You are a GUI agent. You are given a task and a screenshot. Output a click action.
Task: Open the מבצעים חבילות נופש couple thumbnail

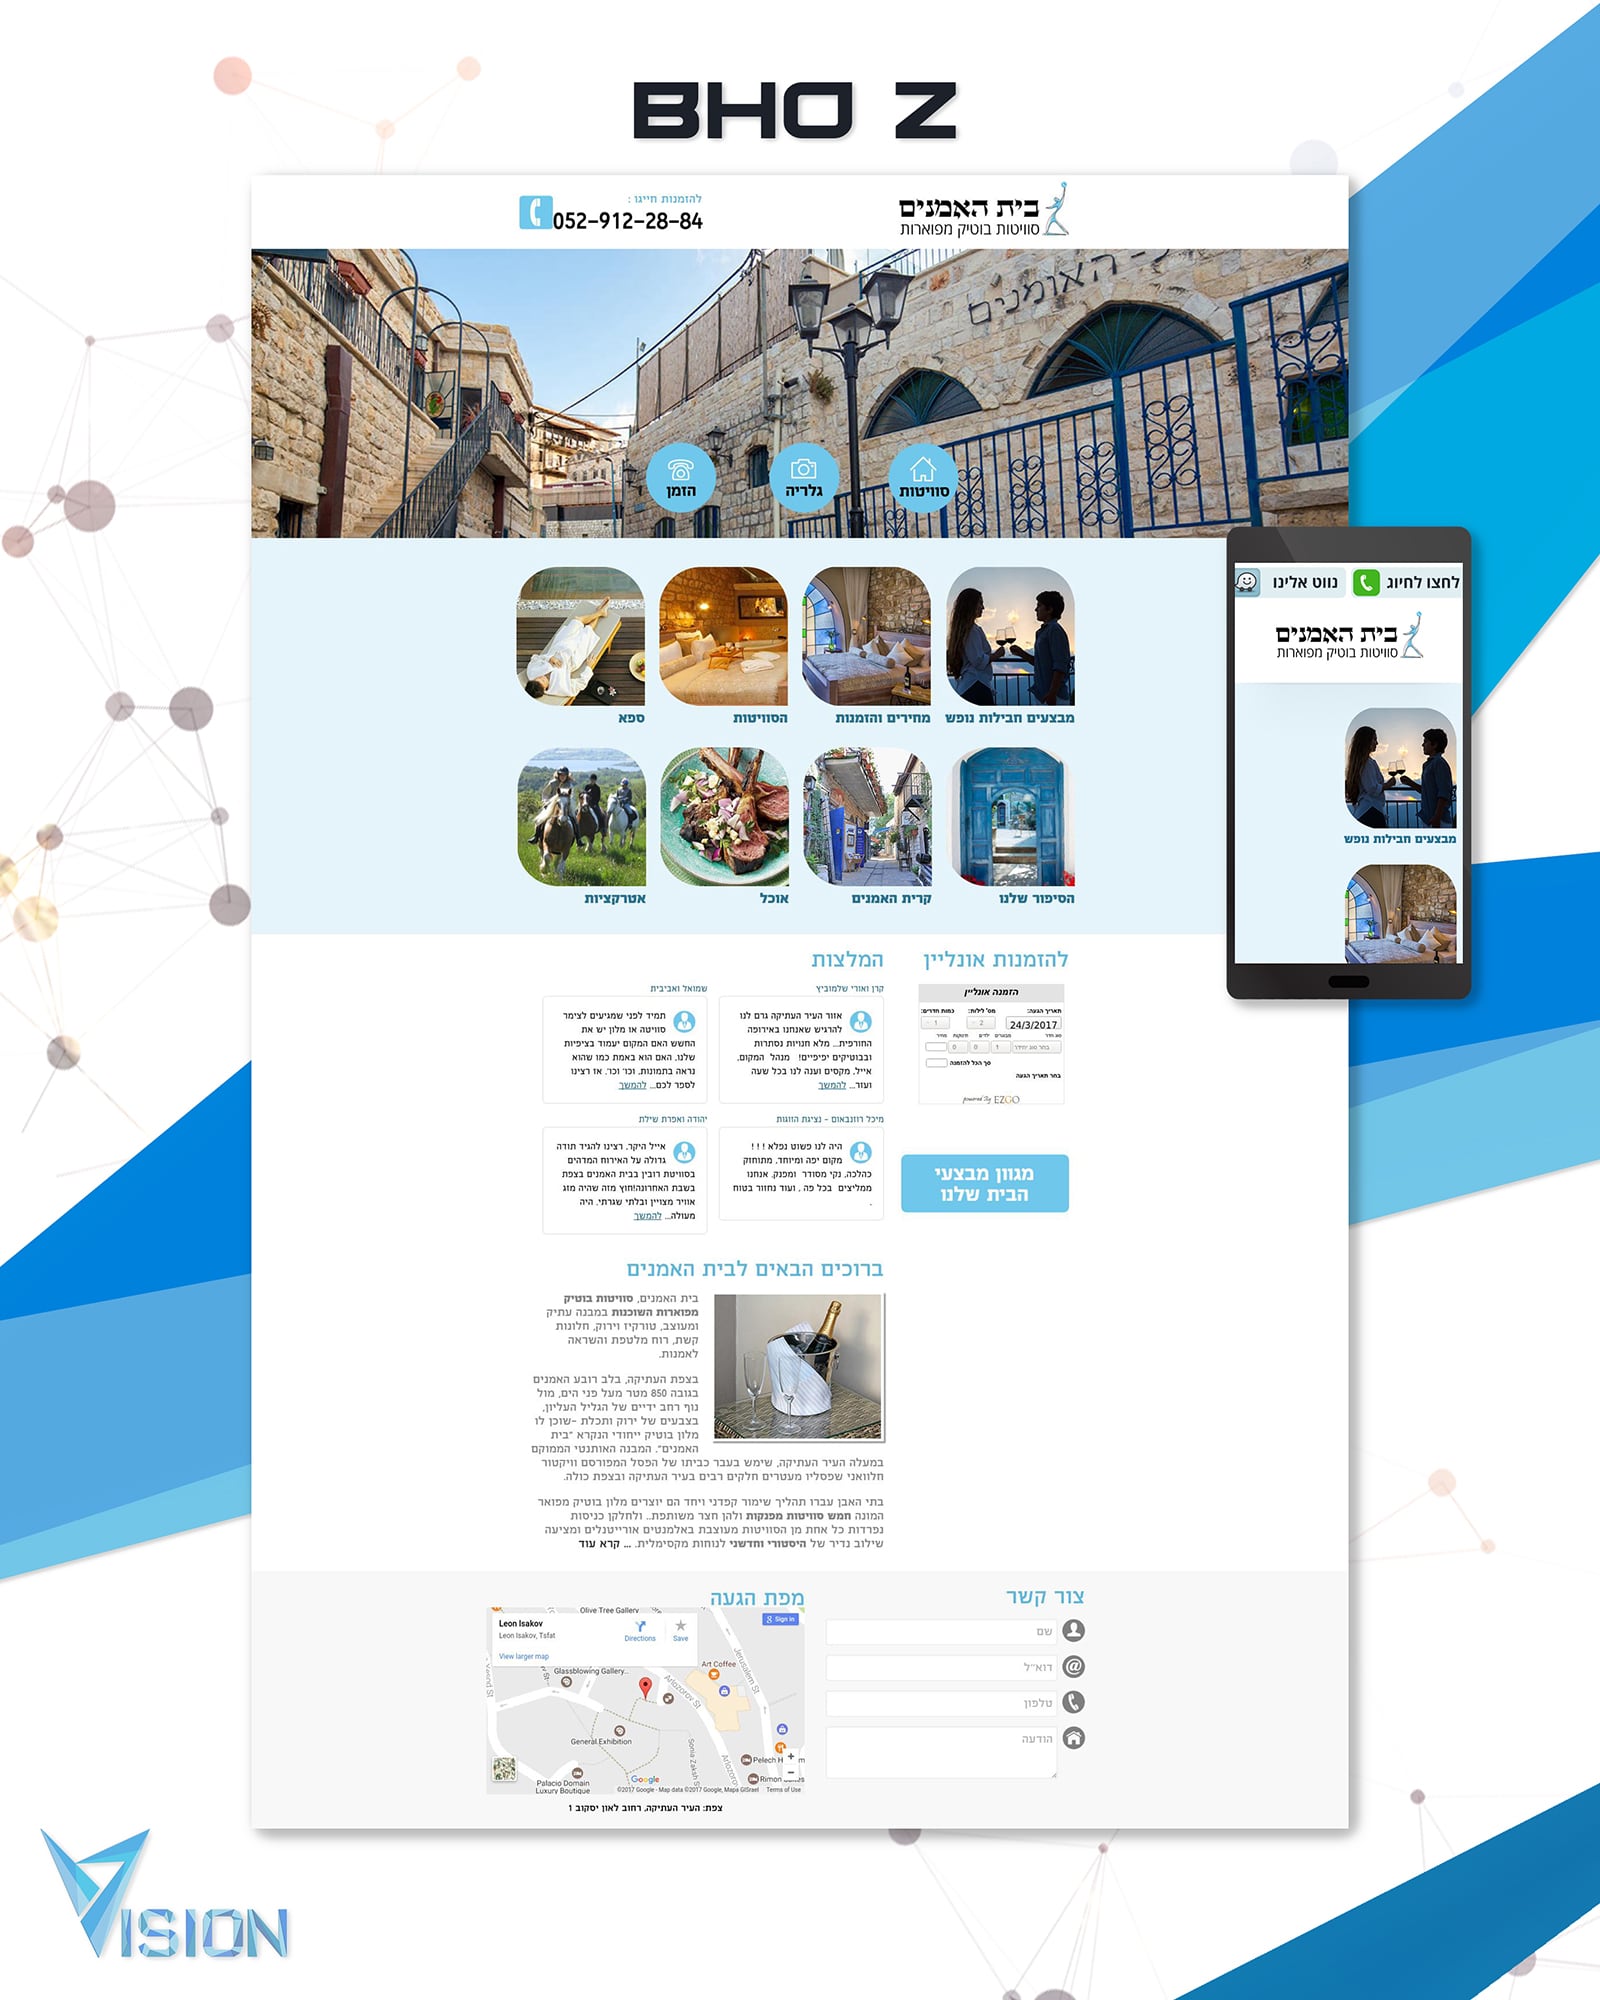click(1010, 636)
